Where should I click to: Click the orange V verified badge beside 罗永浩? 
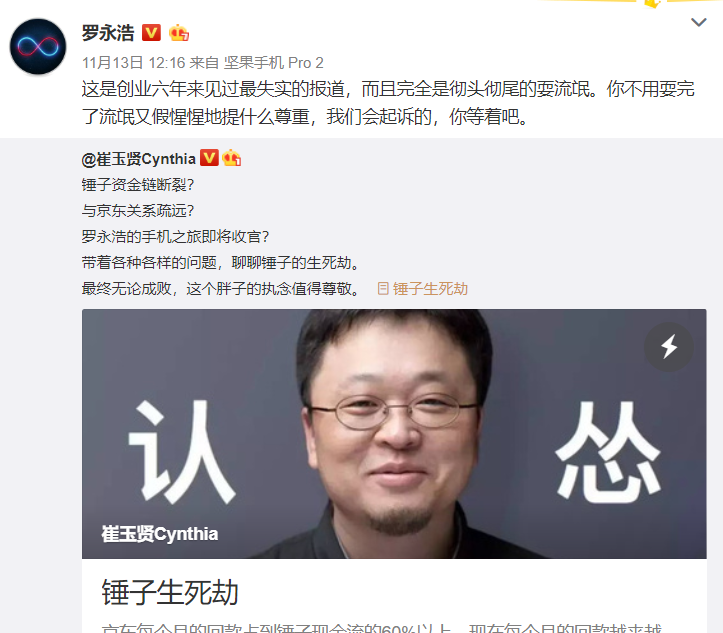click(151, 33)
